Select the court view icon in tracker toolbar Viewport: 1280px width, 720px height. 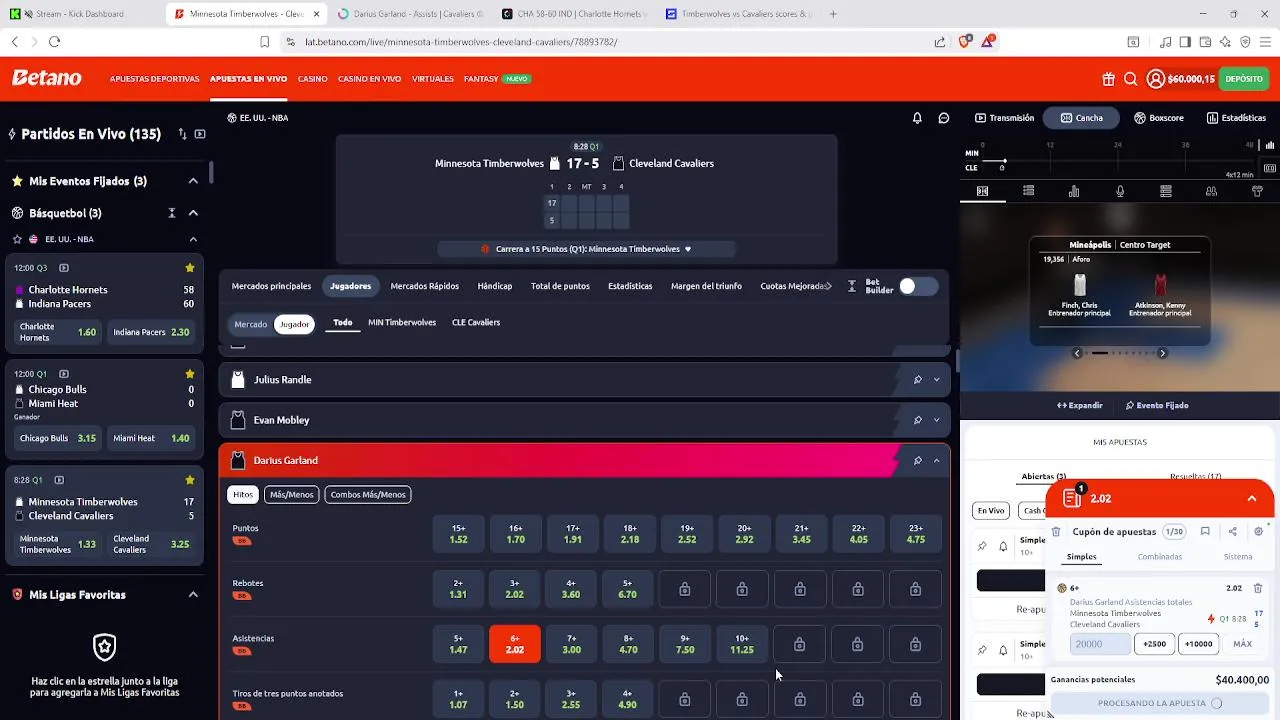(x=982, y=191)
